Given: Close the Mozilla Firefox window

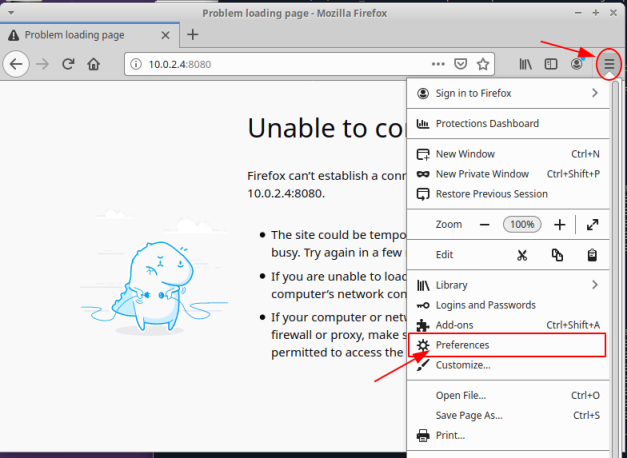Looking at the screenshot, I should pos(613,13).
